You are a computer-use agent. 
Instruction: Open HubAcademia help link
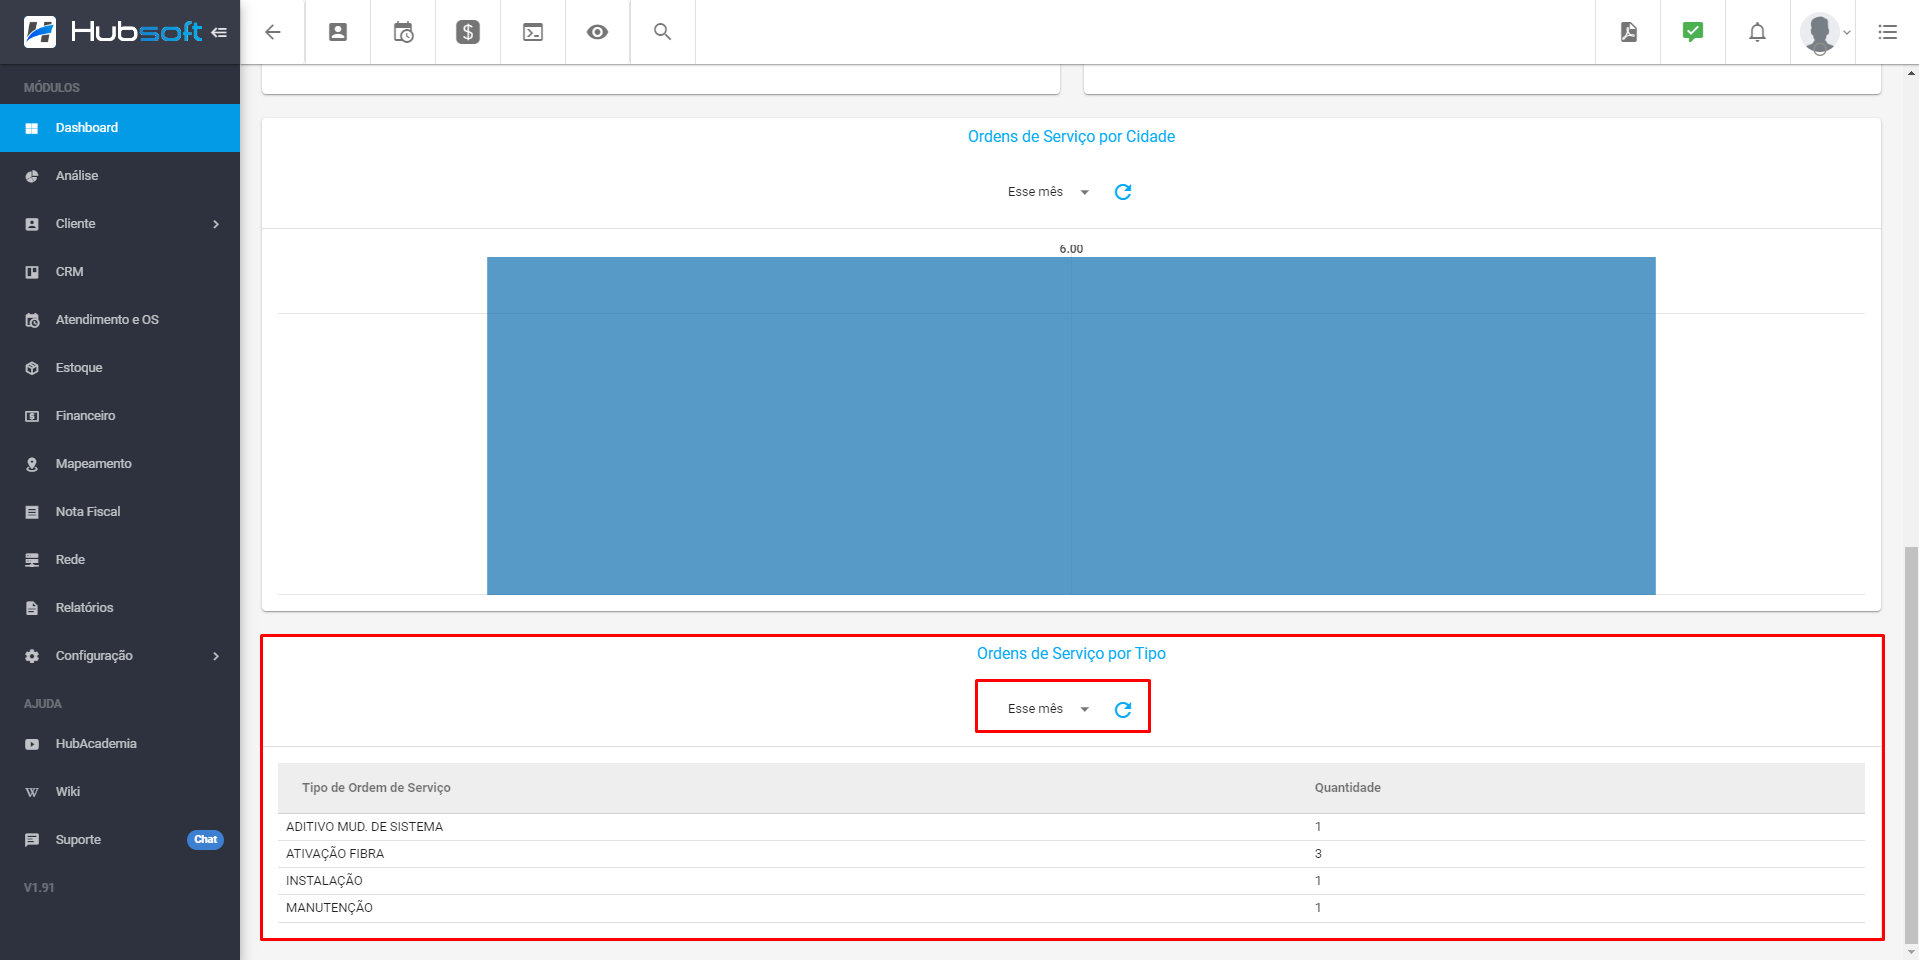pos(120,744)
